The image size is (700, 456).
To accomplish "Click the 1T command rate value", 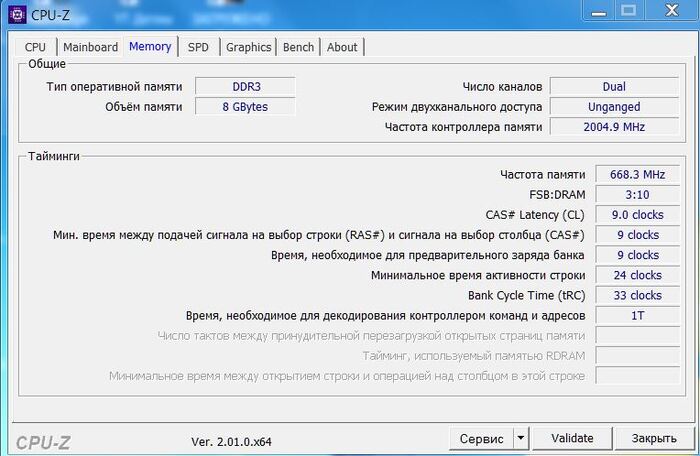I will click(638, 316).
